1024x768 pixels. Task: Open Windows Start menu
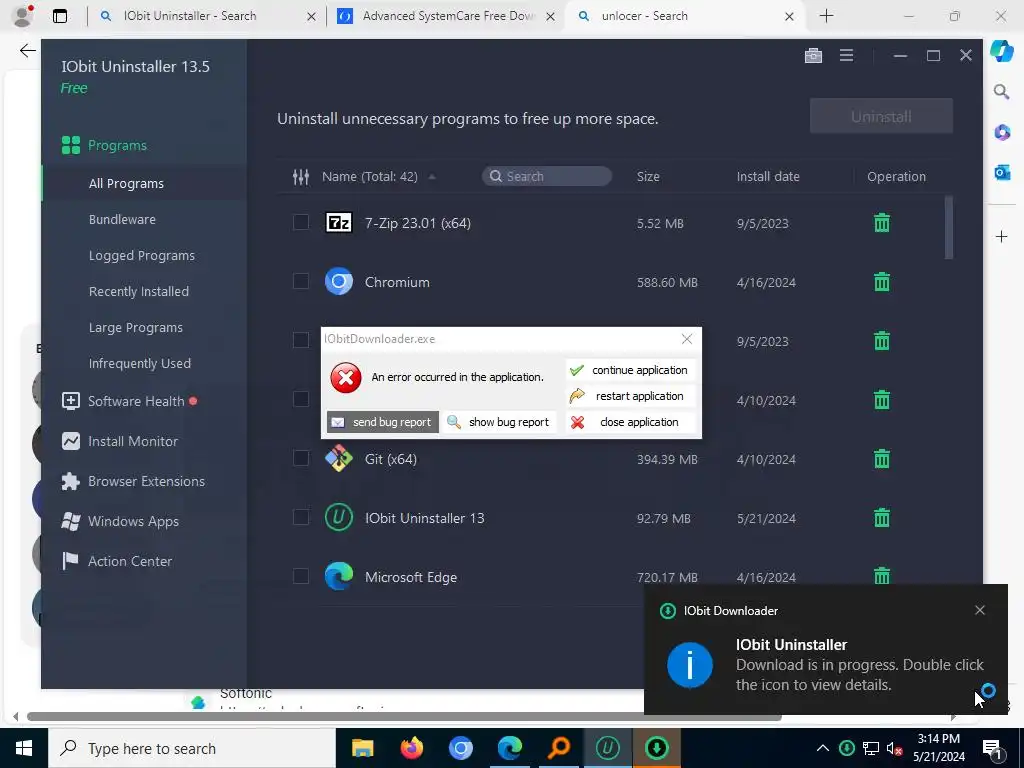[x=24, y=748]
